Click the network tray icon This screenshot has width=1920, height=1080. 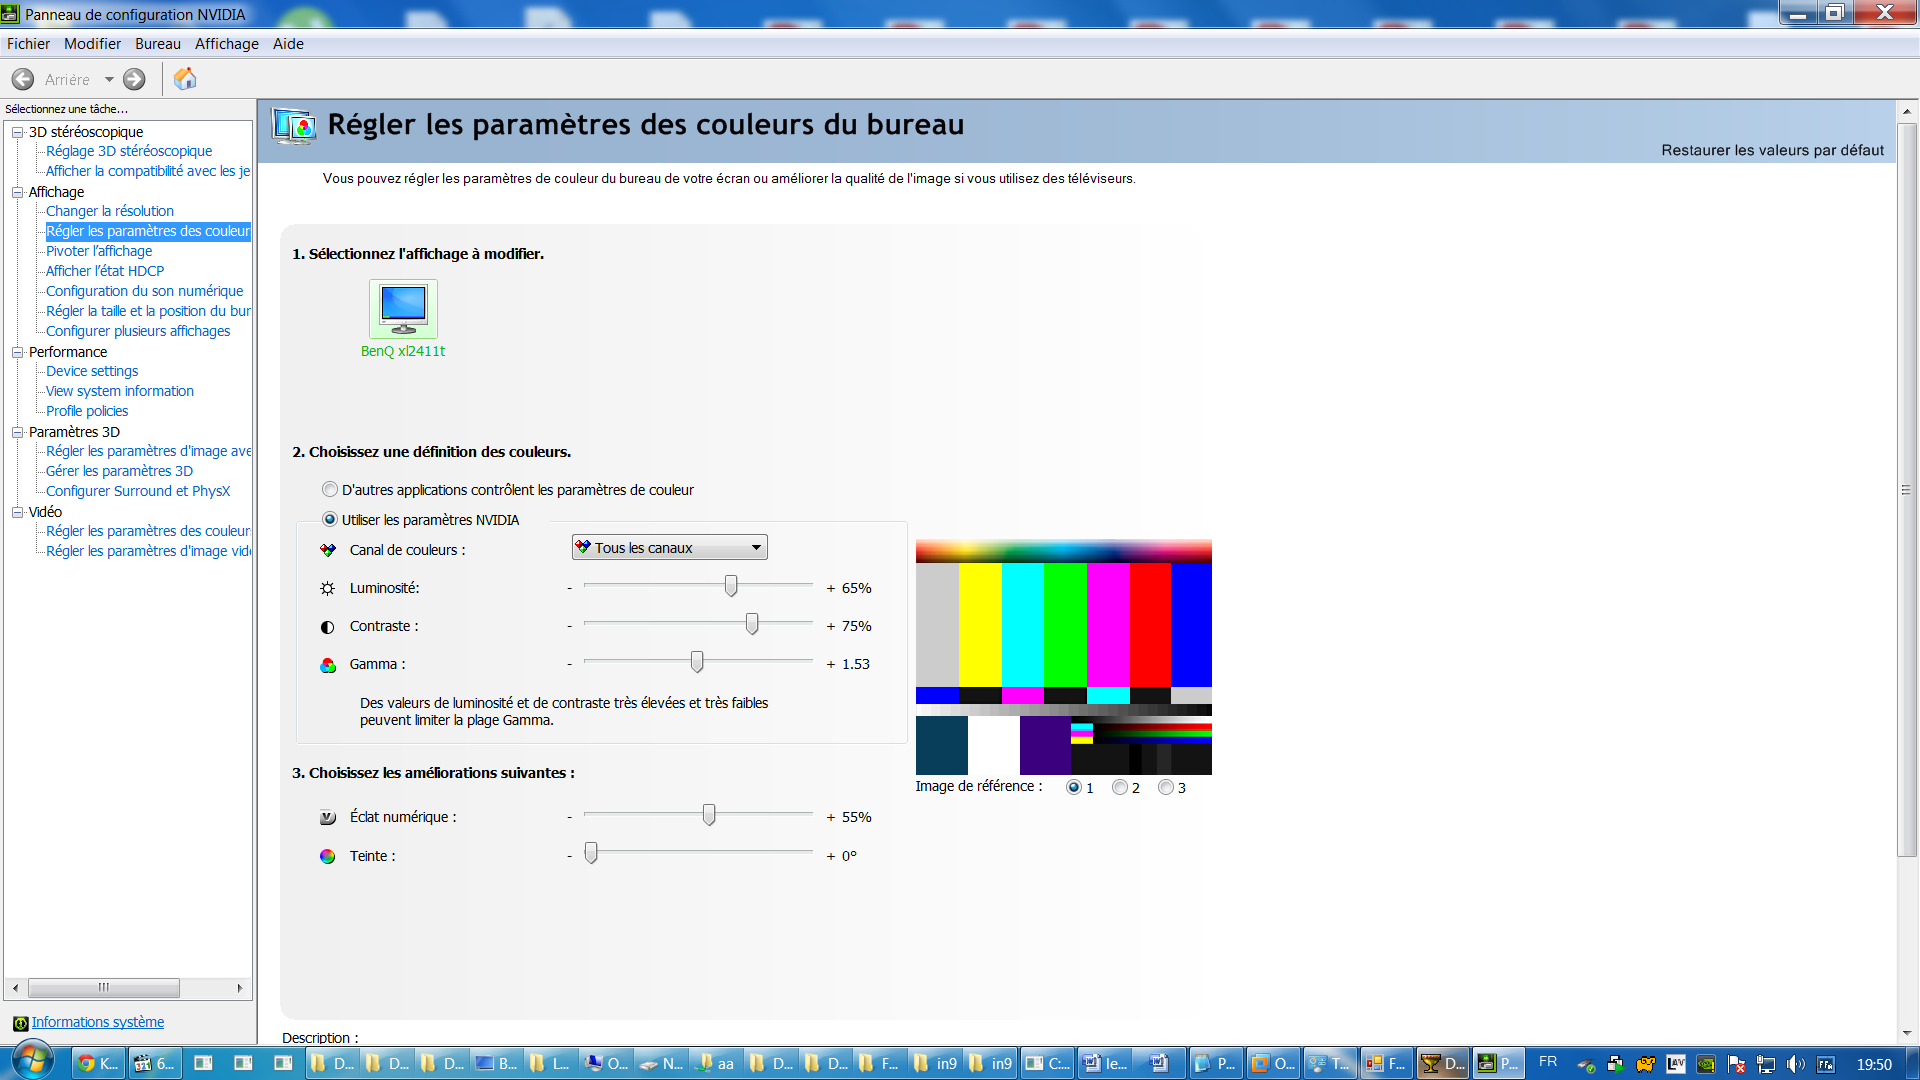(x=1766, y=1064)
